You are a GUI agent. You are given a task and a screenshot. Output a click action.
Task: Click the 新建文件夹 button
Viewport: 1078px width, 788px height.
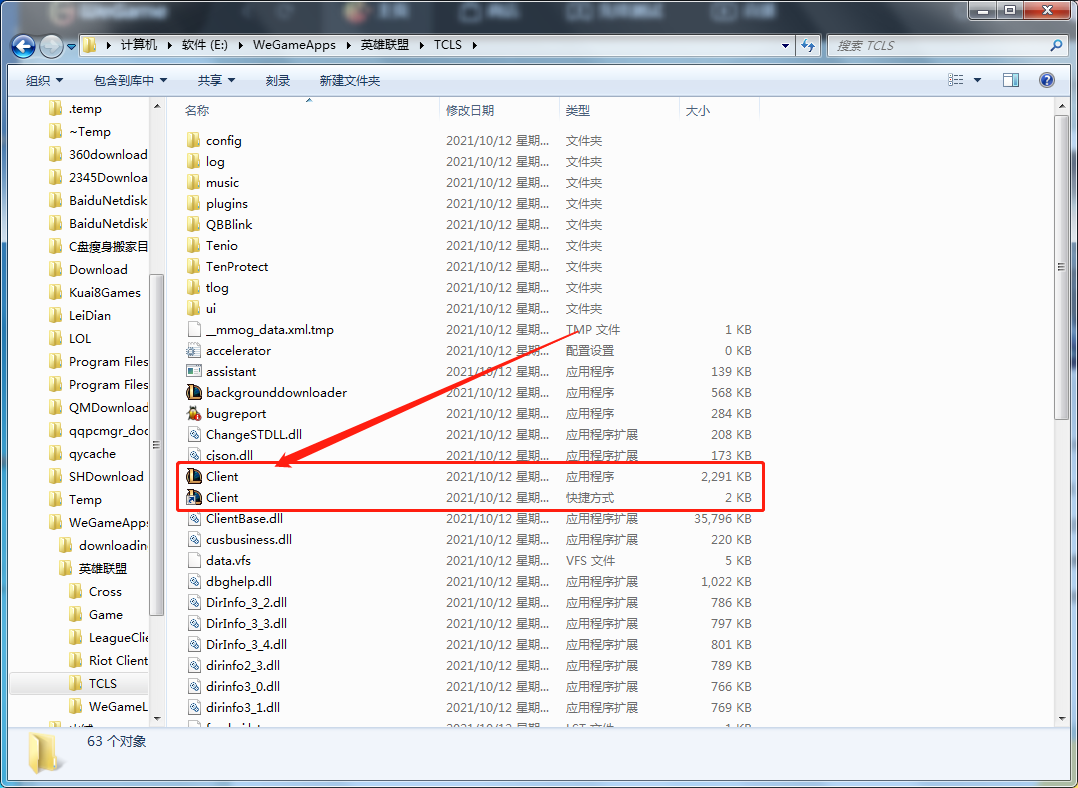(349, 80)
